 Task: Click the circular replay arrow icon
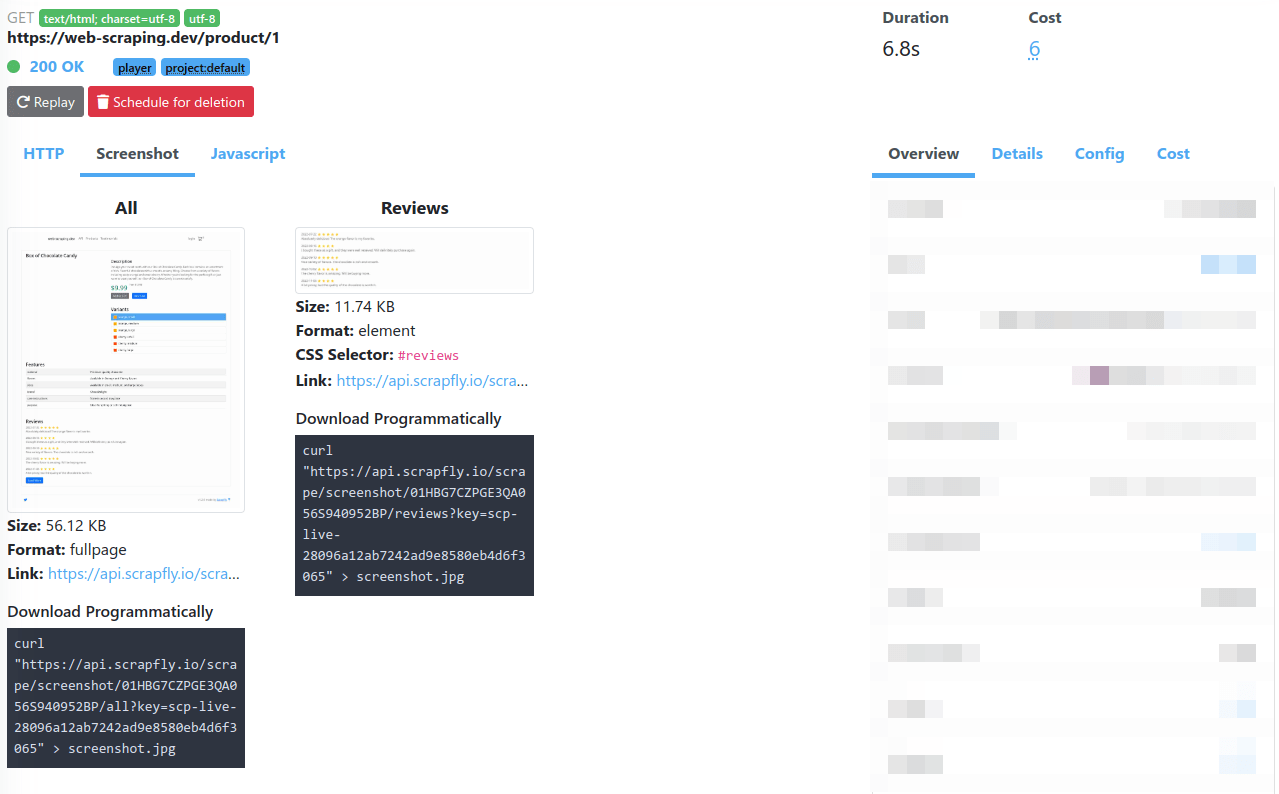pyautogui.click(x=21, y=101)
